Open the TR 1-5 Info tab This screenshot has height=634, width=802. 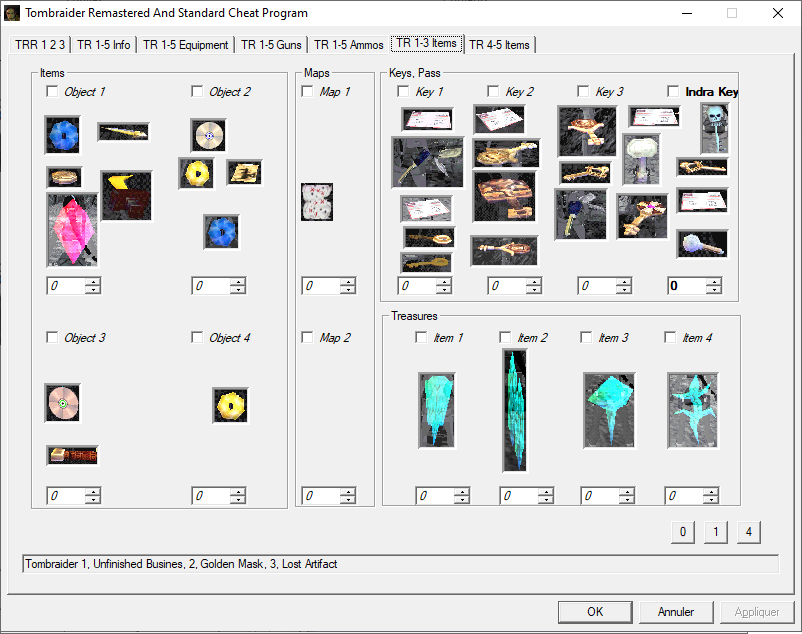[104, 45]
